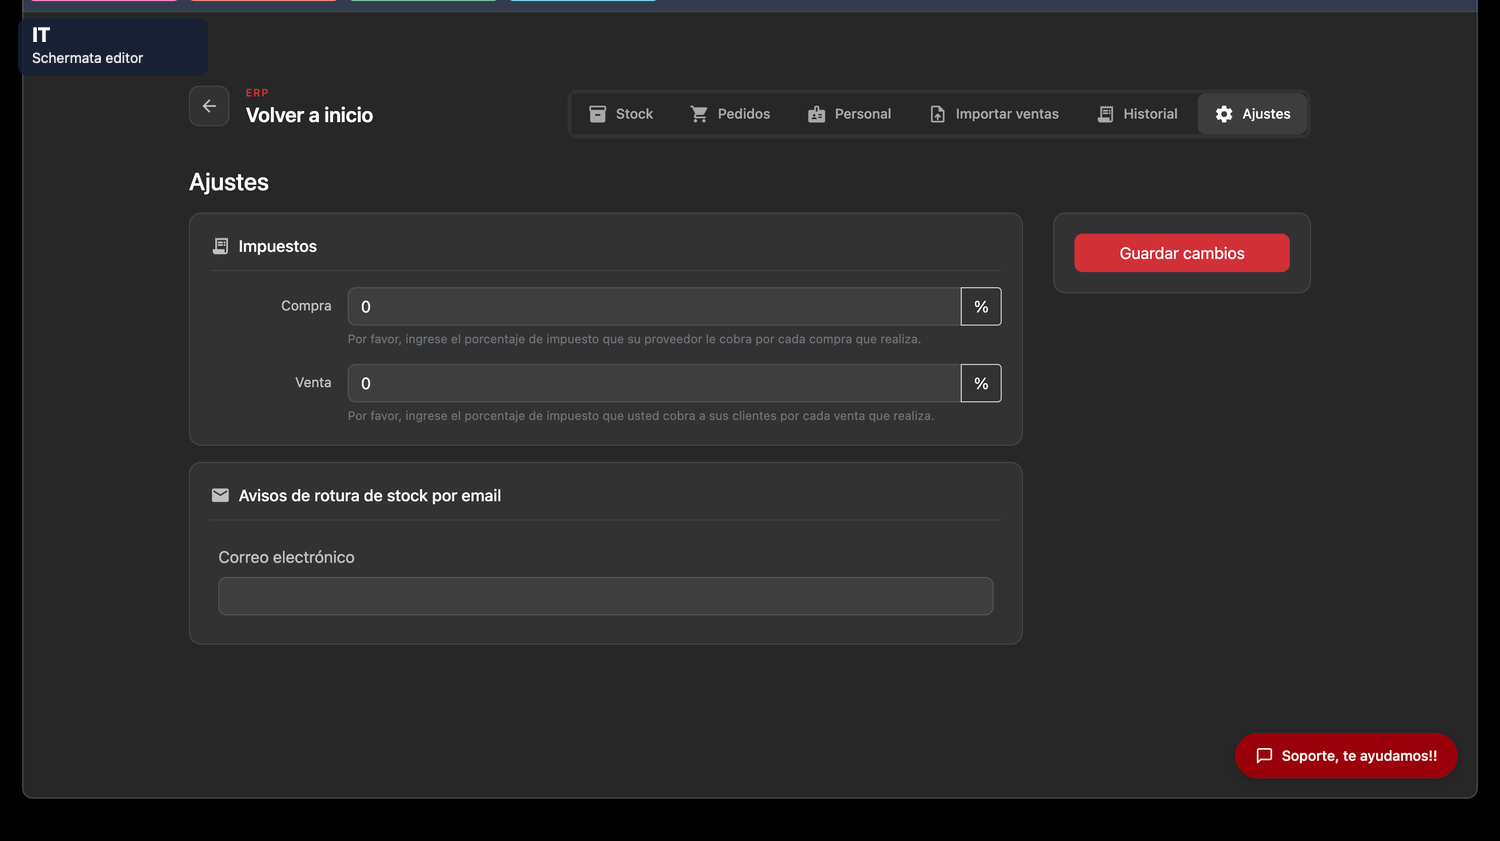Focus the Compra tax percentage field
Viewport: 1500px width, 841px height.
pos(654,307)
